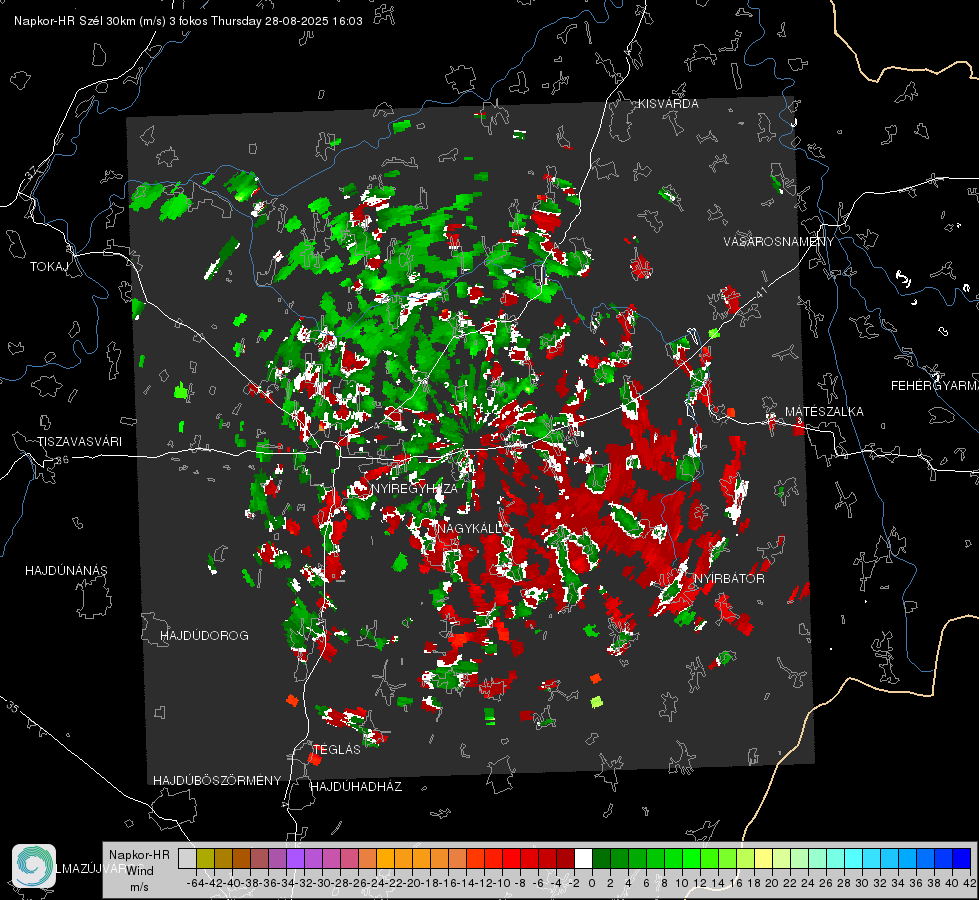
Task: Click road number 35 at lower left
Action: tap(14, 707)
